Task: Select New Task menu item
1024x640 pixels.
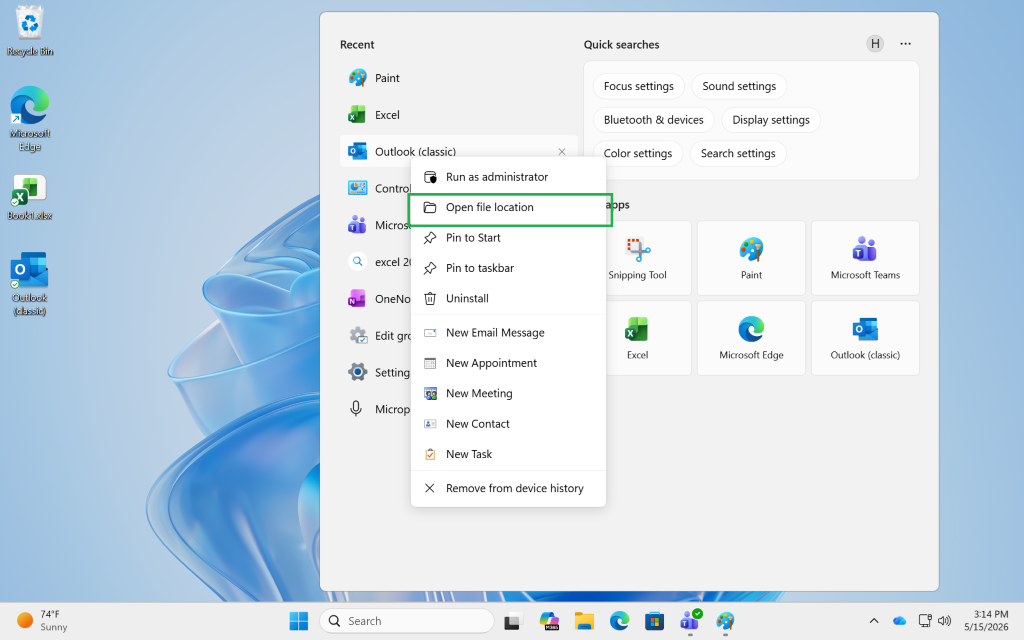Action: 508,454
